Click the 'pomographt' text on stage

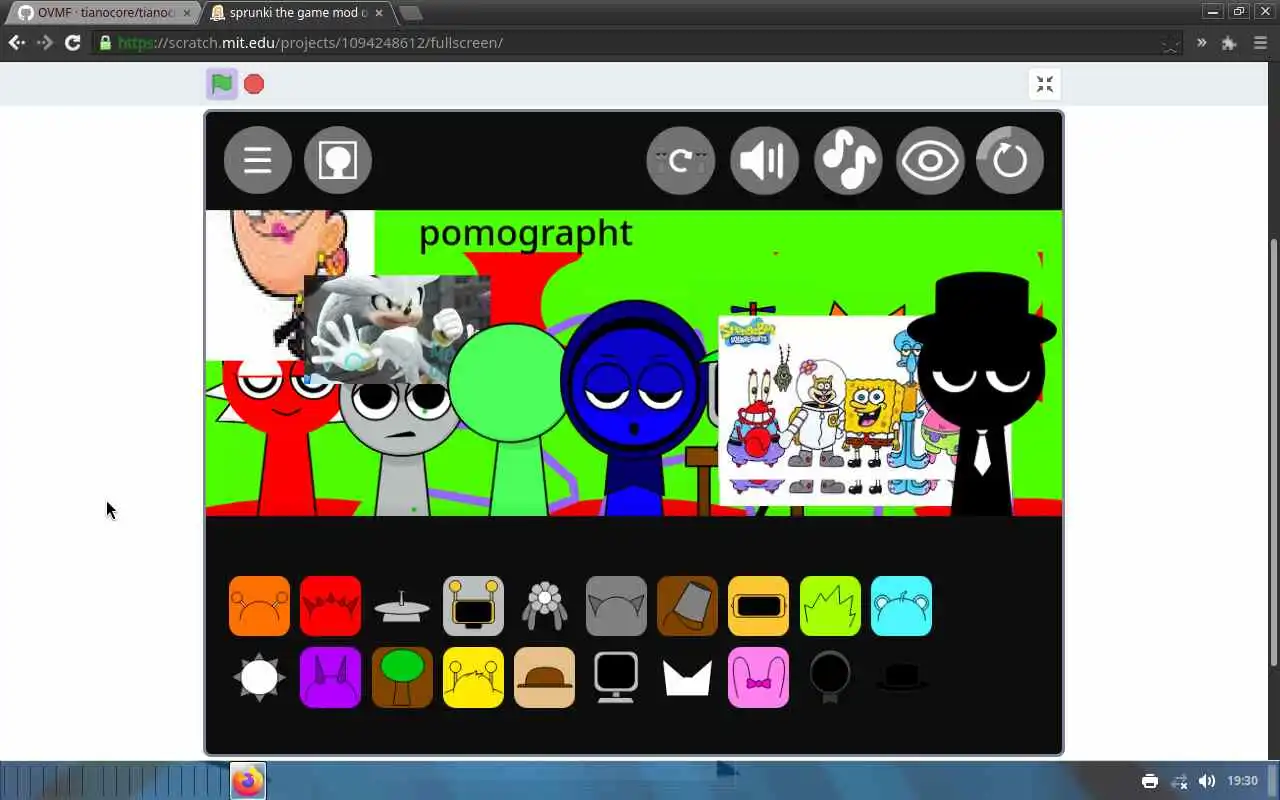[525, 234]
